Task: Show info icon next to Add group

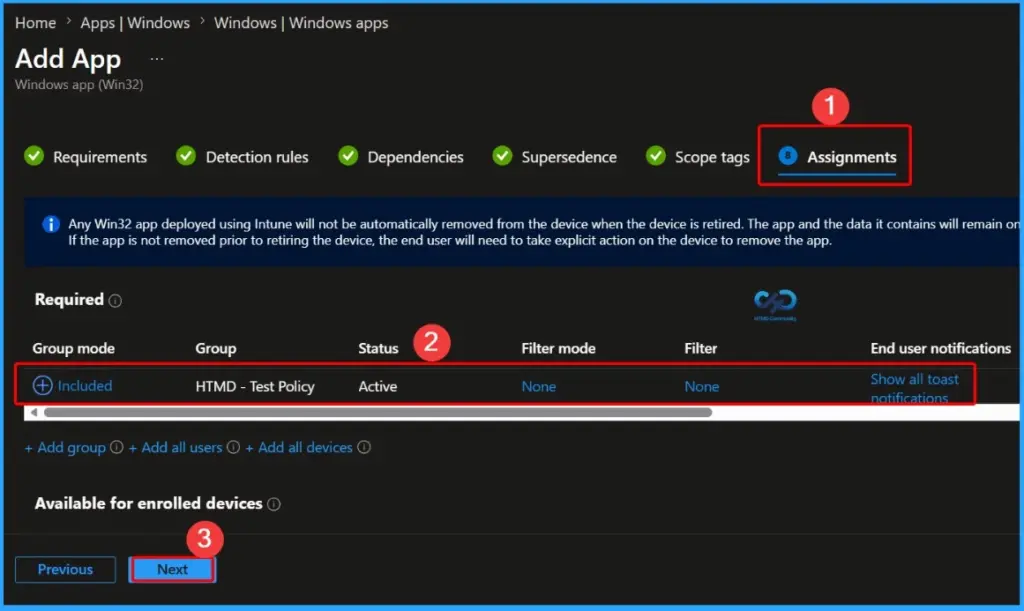Action: (116, 447)
